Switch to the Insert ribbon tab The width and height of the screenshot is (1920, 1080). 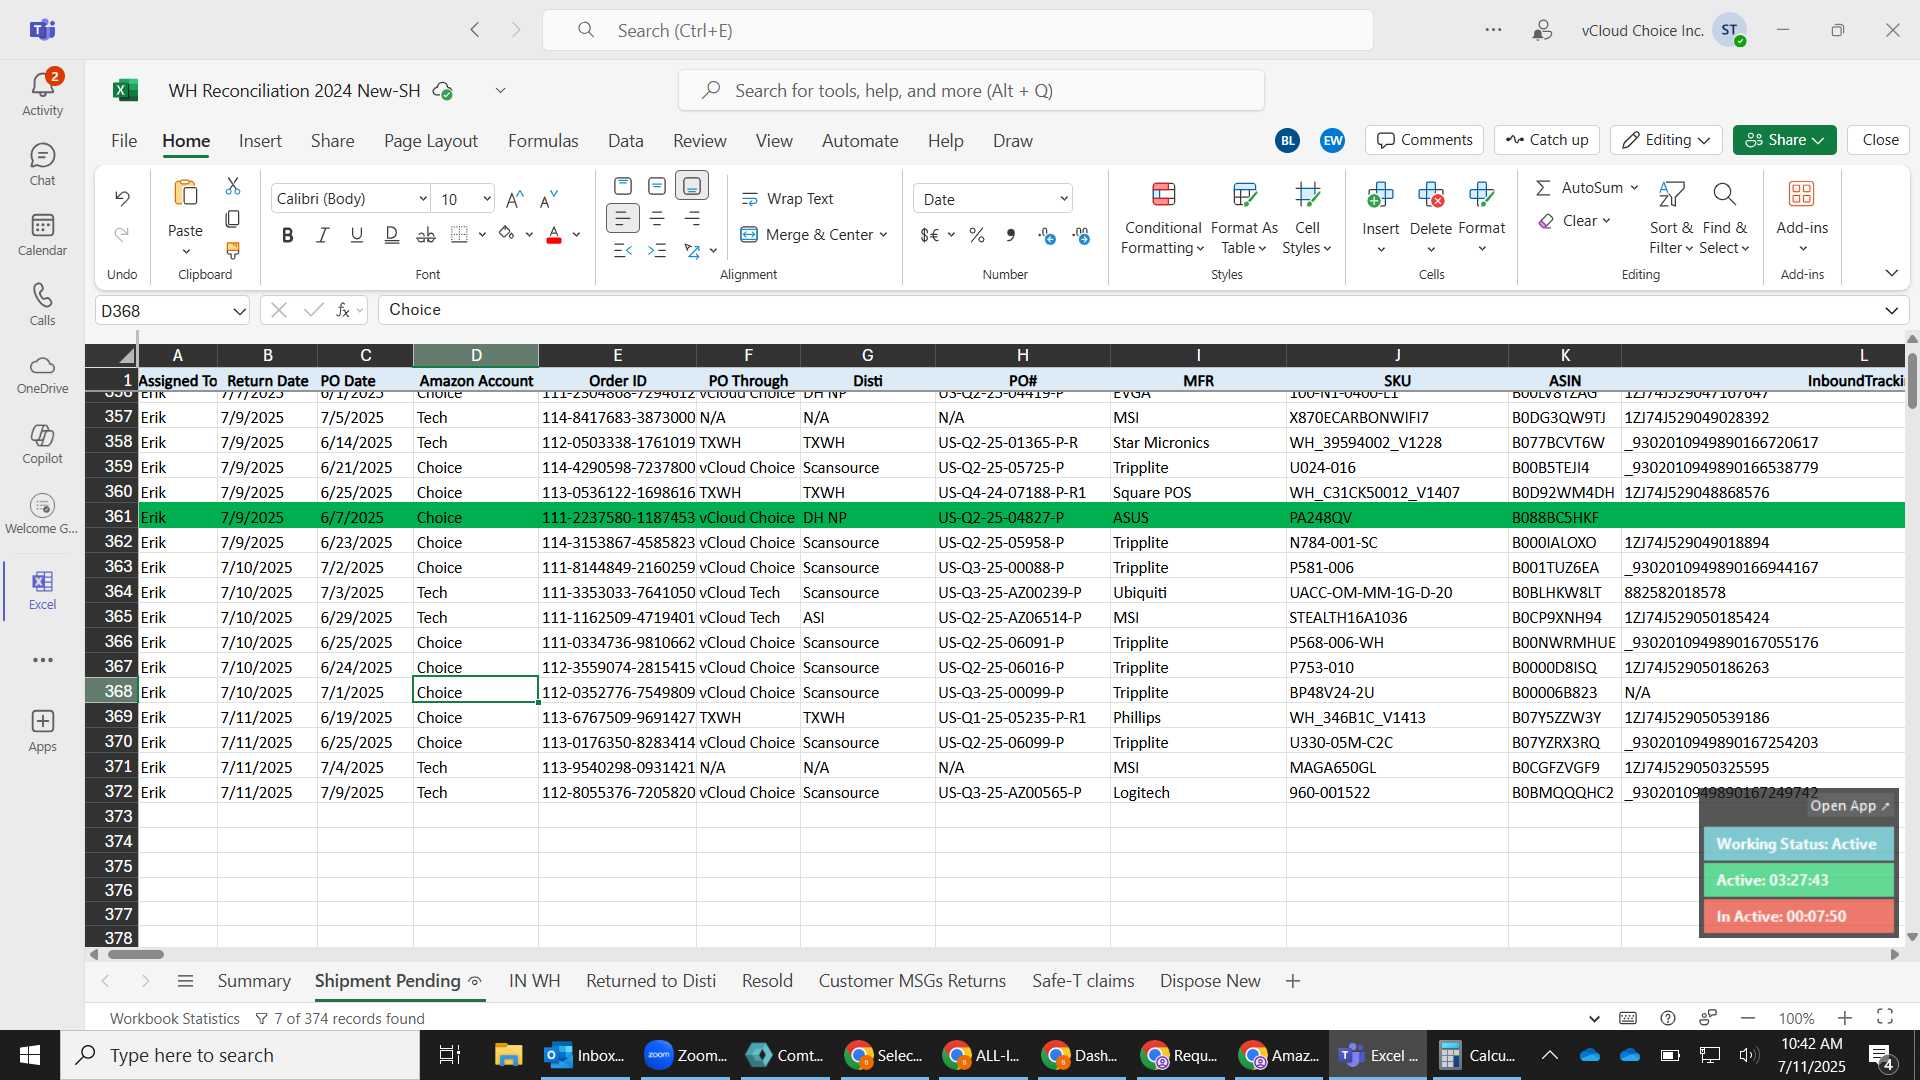tap(260, 141)
